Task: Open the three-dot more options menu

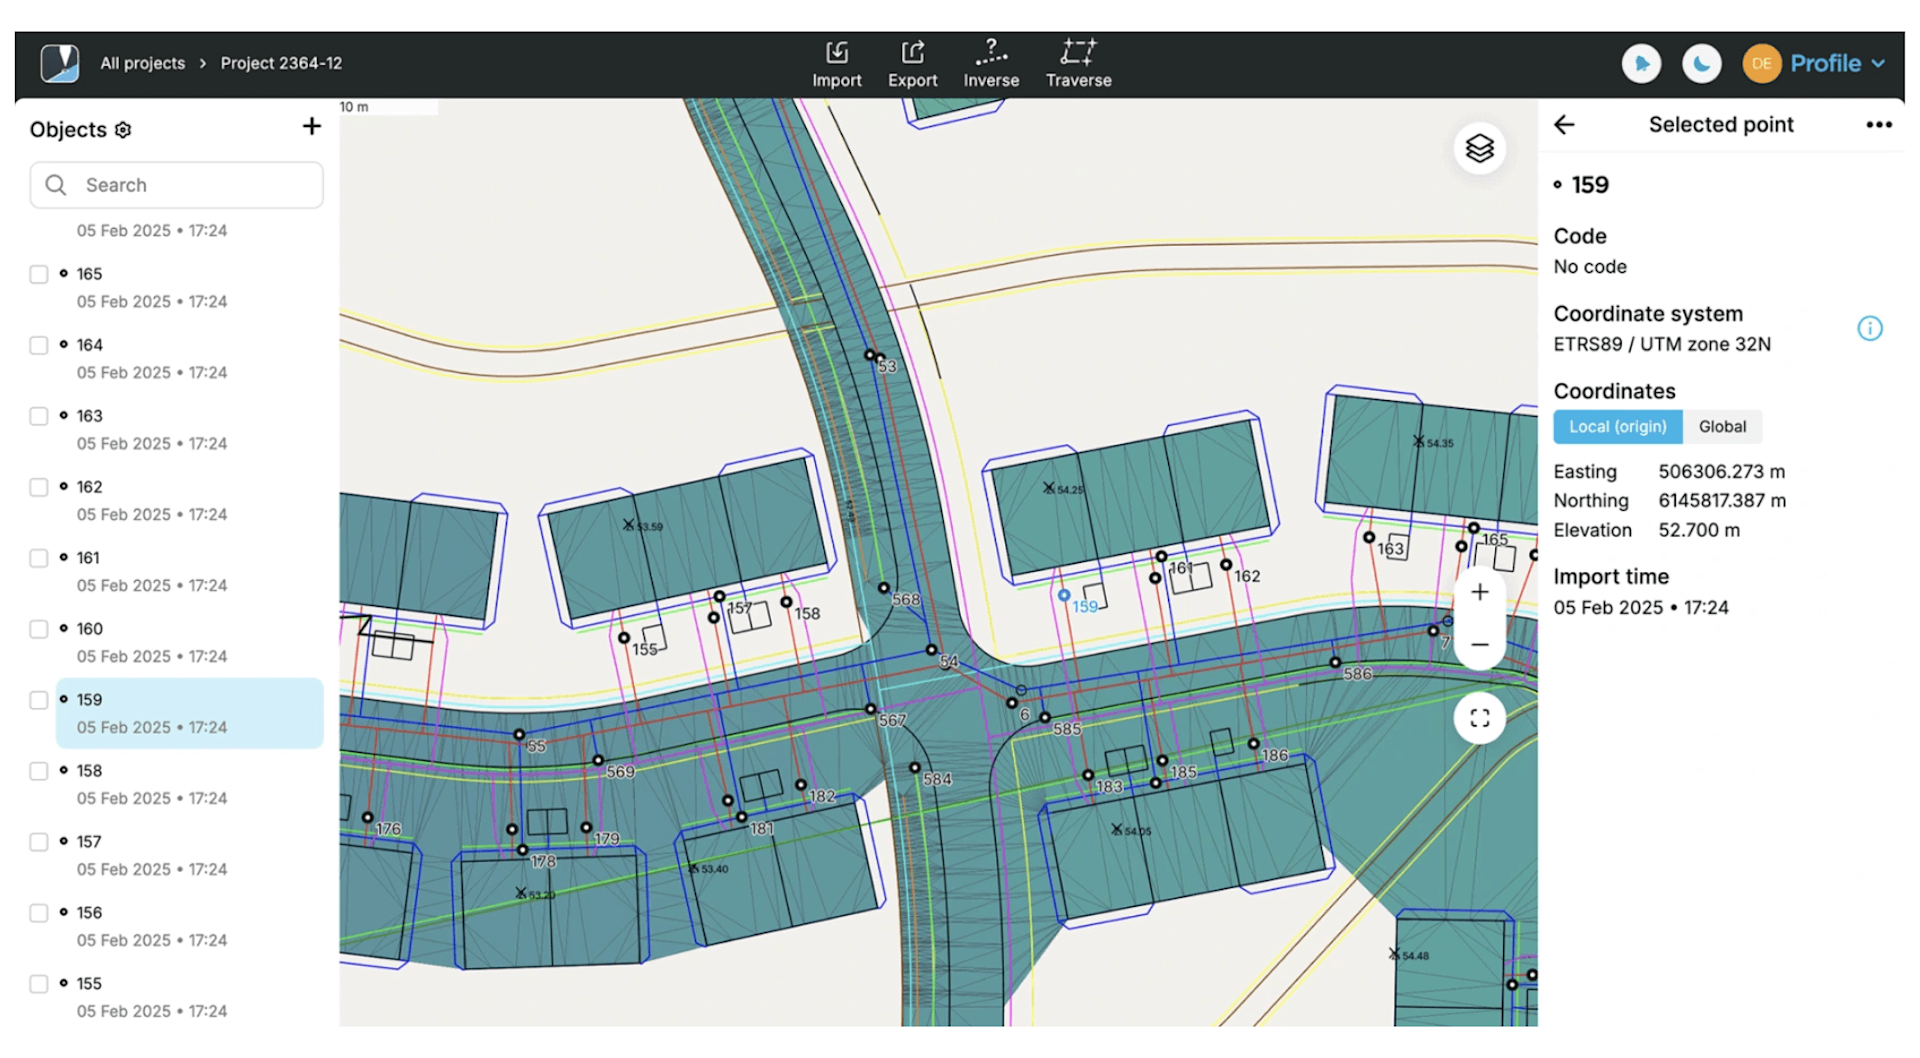Action: 1878,125
